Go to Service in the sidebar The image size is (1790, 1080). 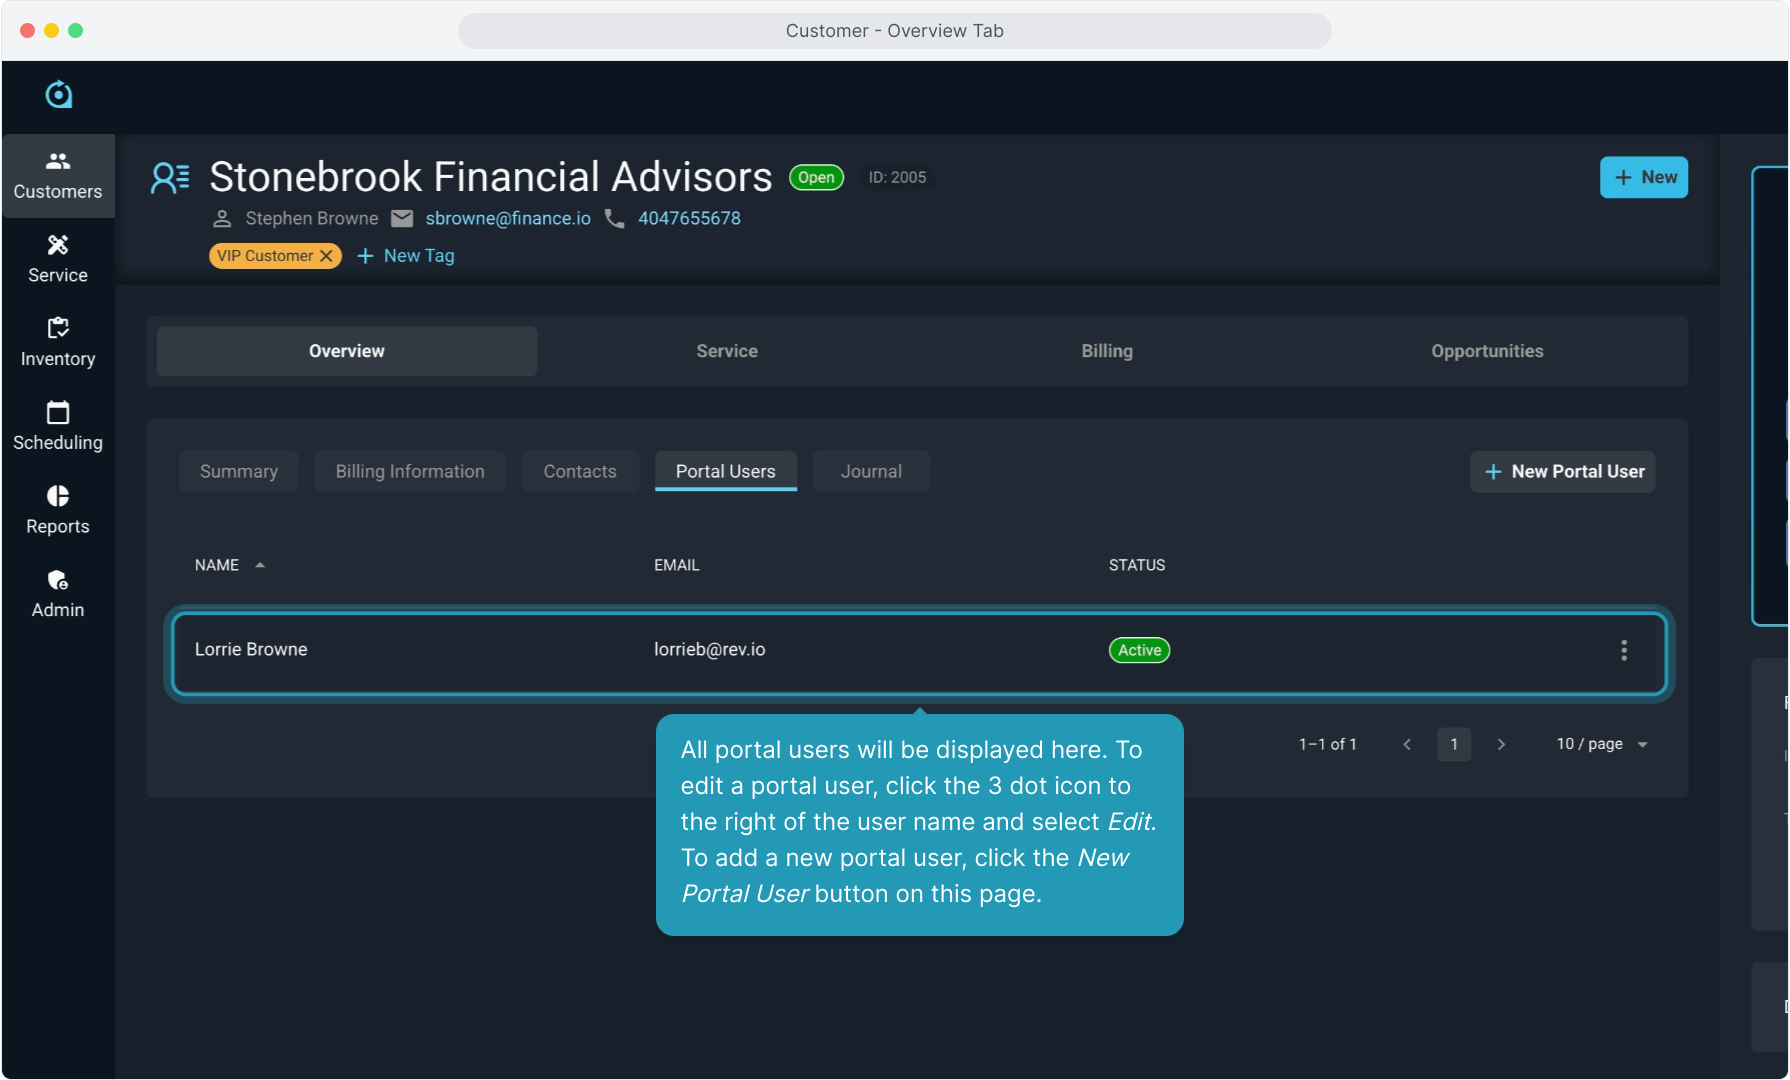point(58,259)
